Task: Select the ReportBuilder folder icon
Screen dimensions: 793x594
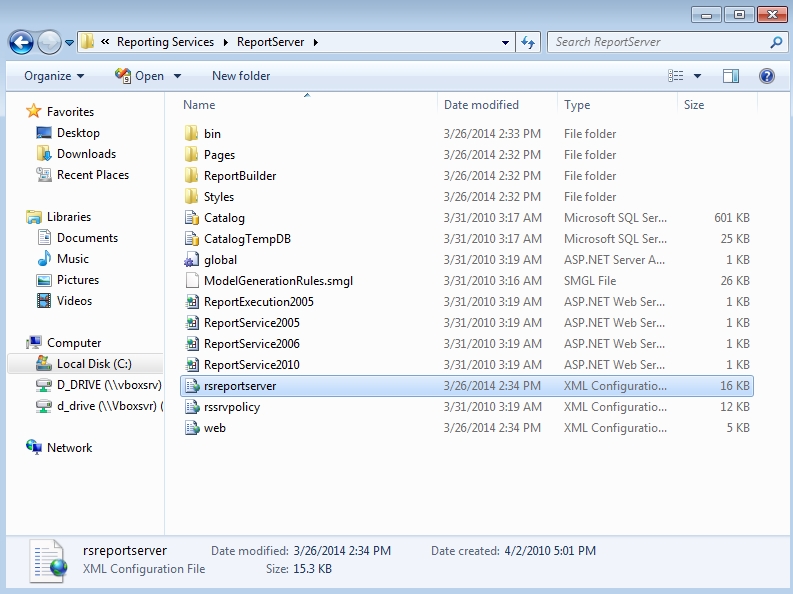Action: click(x=191, y=175)
